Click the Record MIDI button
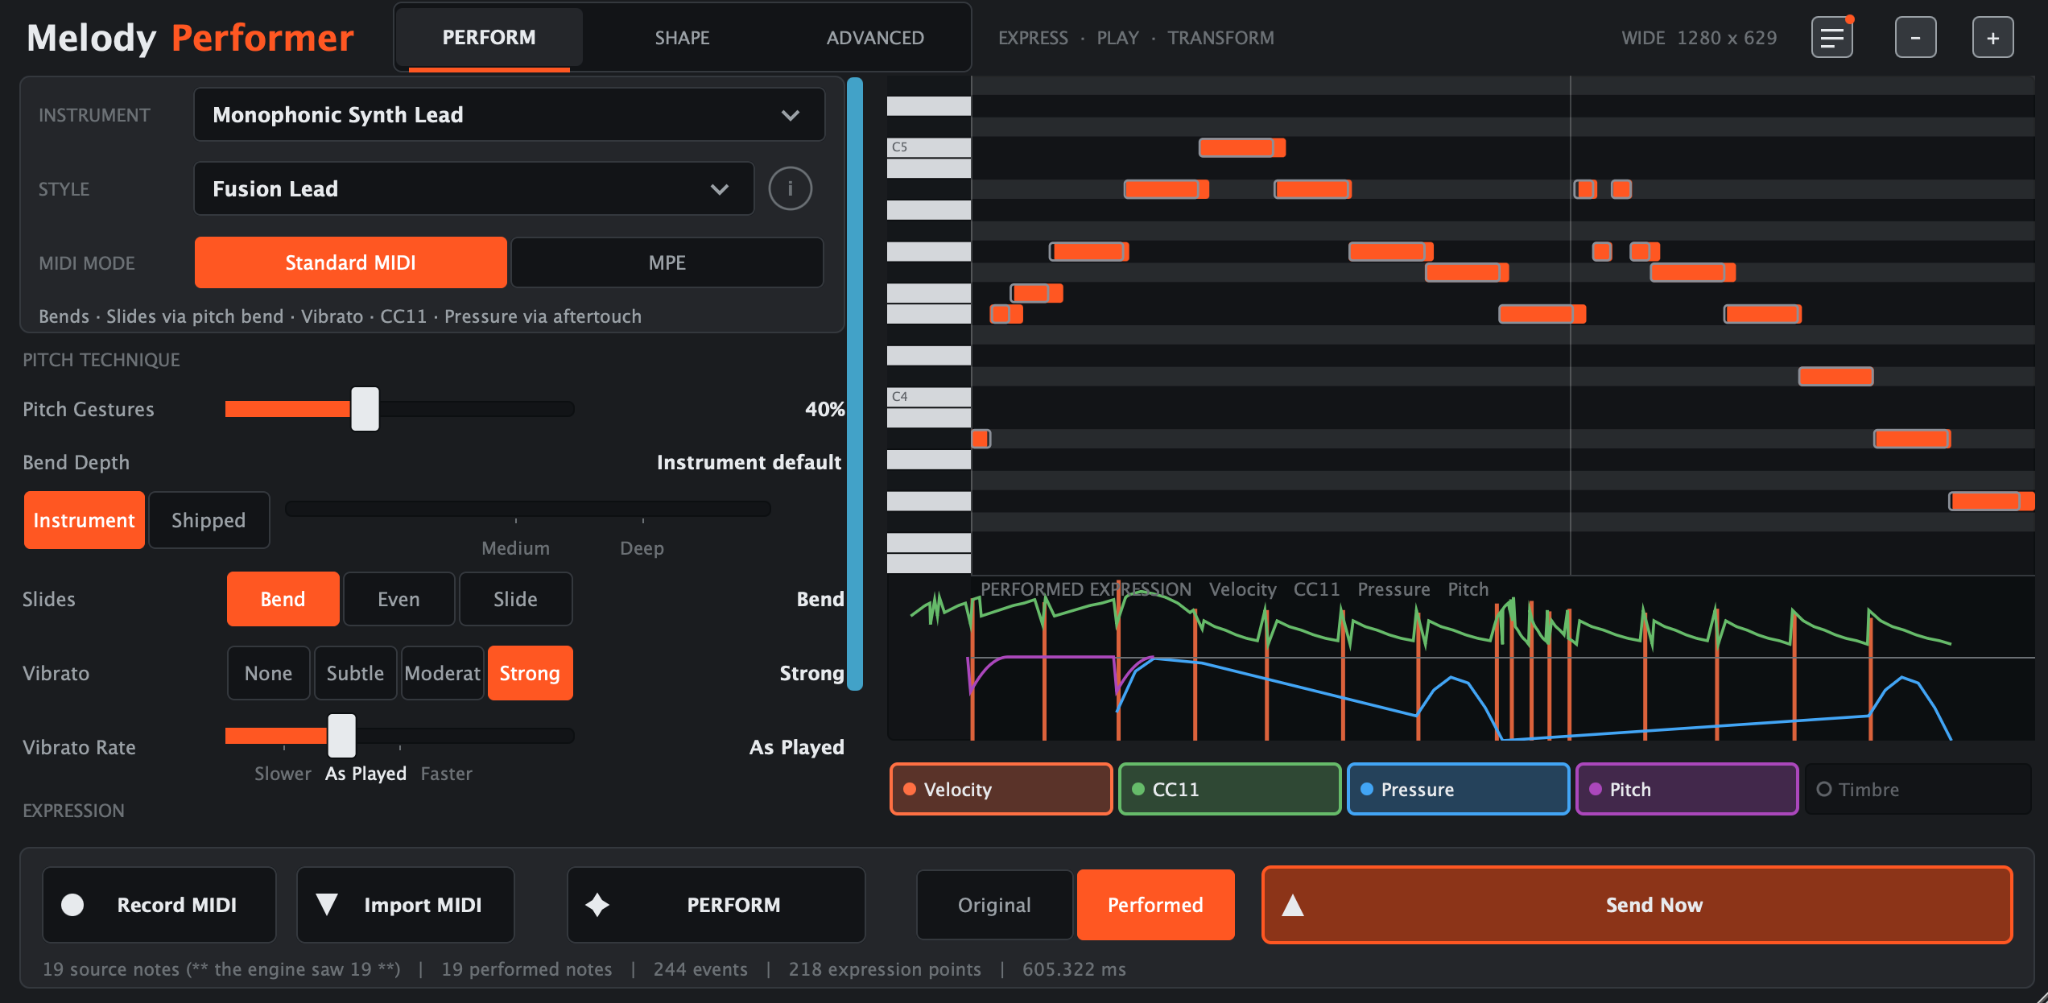The width and height of the screenshot is (2048, 1003). [x=159, y=905]
